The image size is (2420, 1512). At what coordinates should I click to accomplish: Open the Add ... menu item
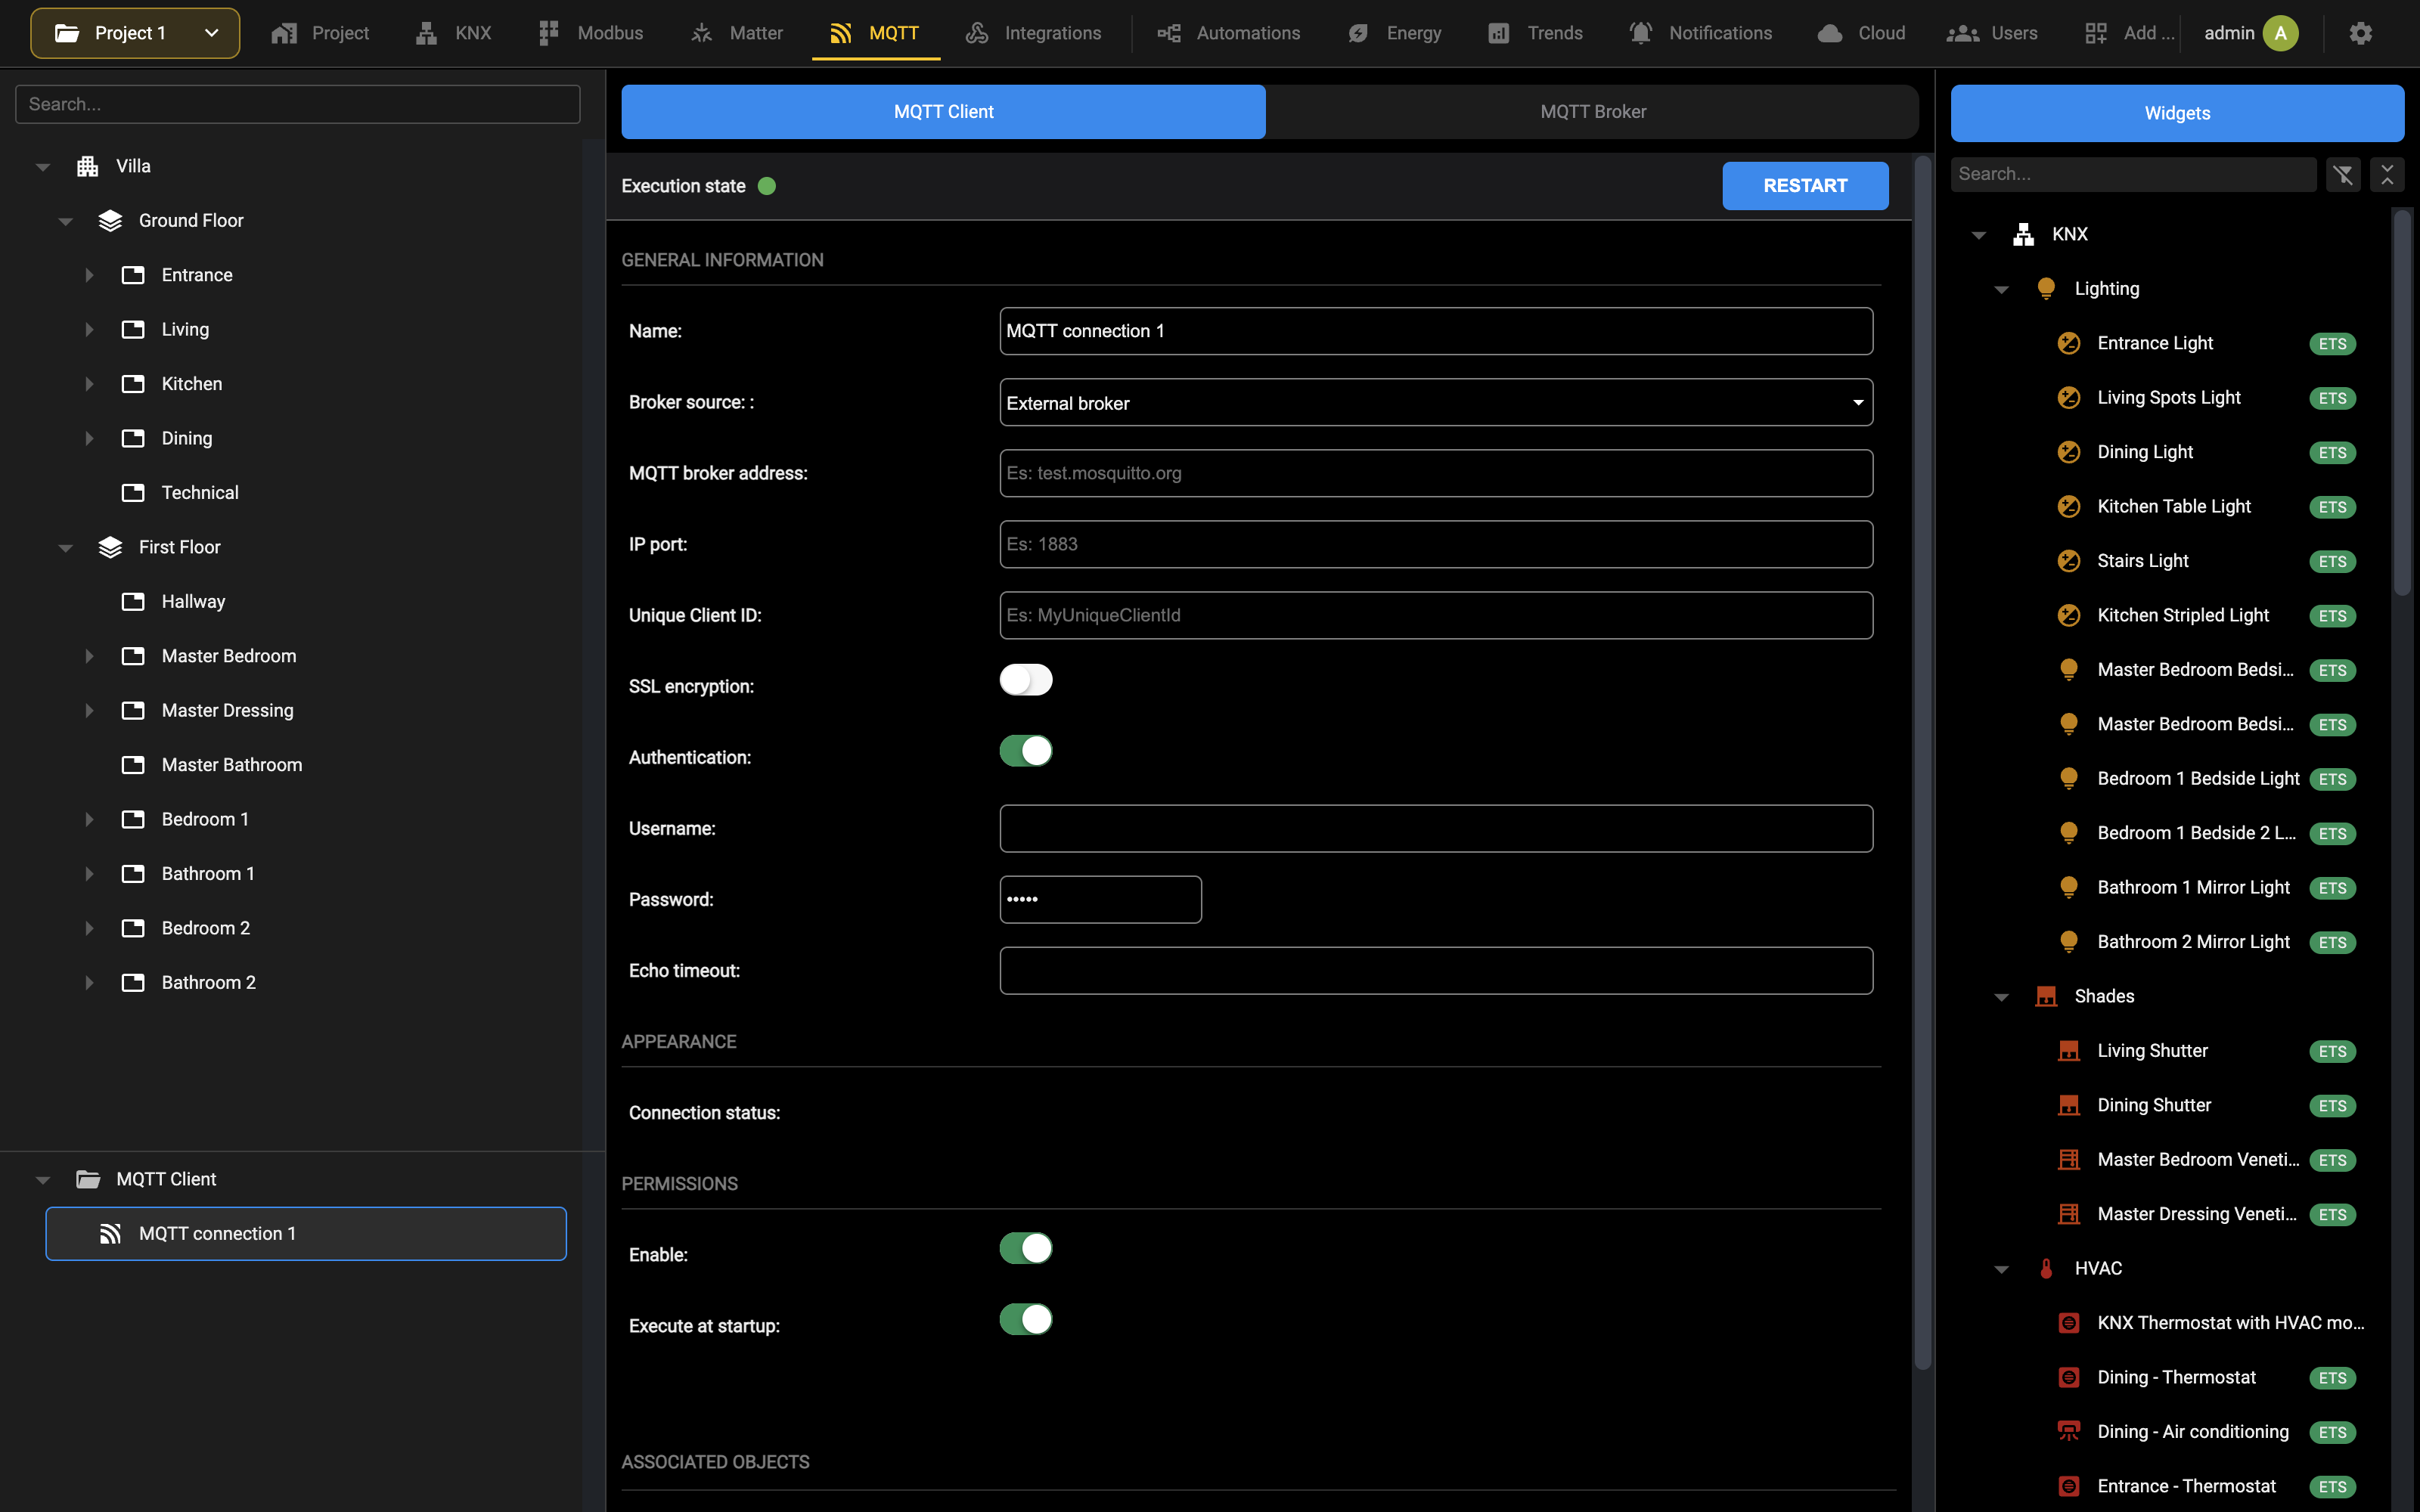pyautogui.click(x=2130, y=33)
